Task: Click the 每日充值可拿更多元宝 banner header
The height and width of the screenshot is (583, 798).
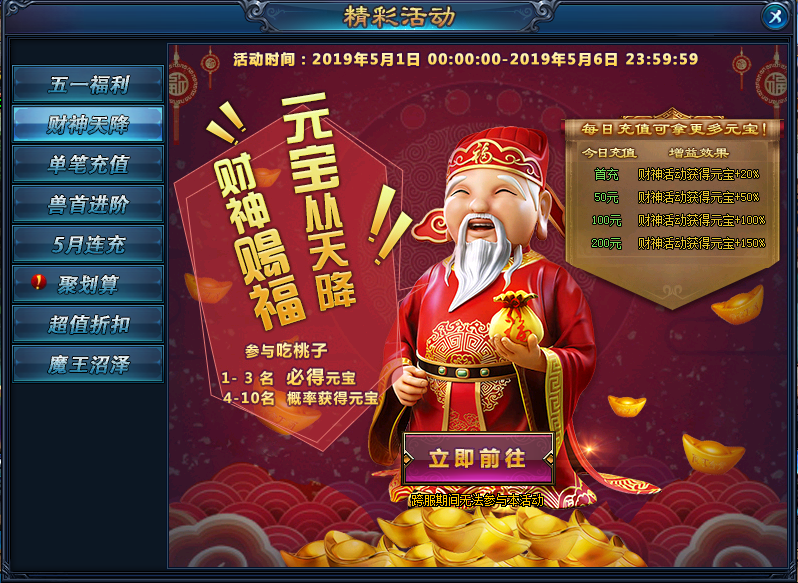Action: pos(673,129)
